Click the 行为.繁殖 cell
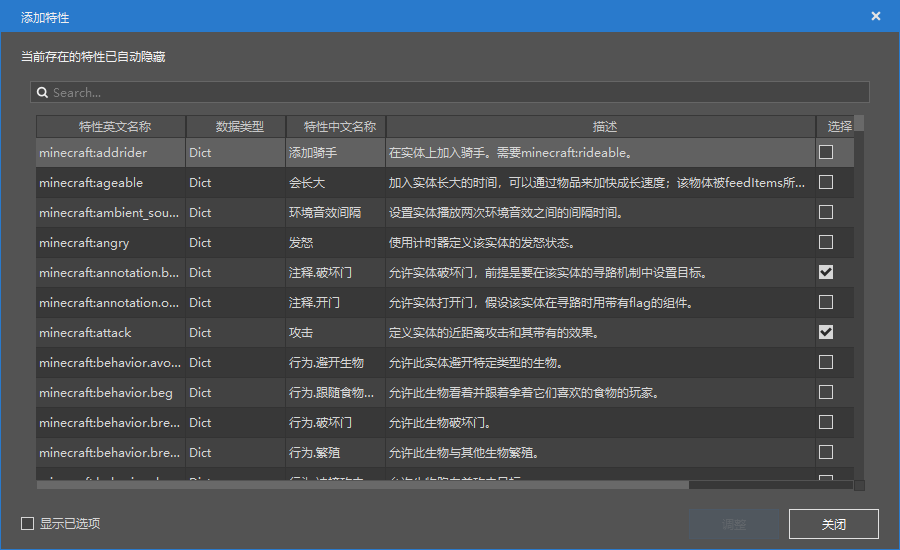This screenshot has width=900, height=550. 336,452
